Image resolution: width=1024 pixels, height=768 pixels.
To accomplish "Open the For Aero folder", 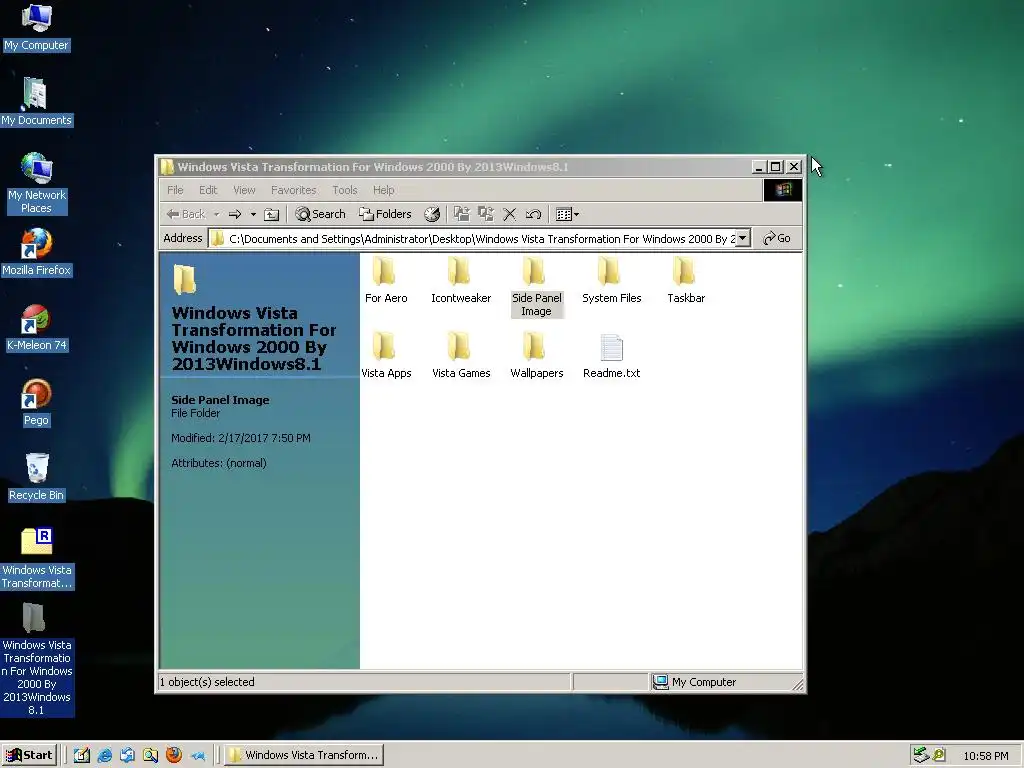I will (386, 280).
